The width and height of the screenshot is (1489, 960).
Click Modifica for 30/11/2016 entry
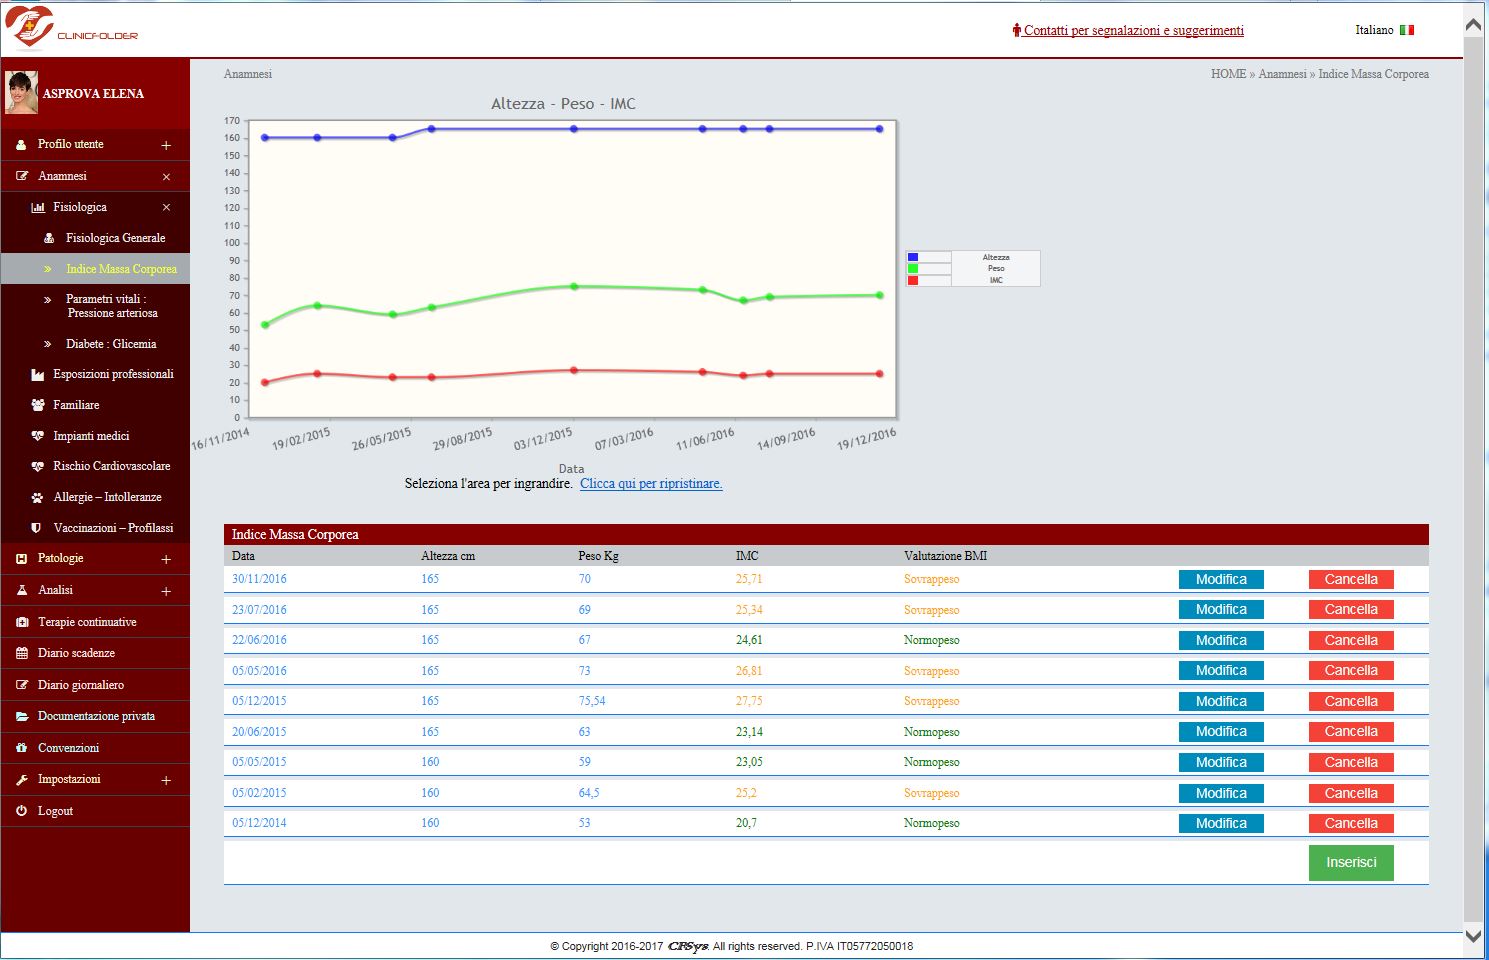point(1220,579)
